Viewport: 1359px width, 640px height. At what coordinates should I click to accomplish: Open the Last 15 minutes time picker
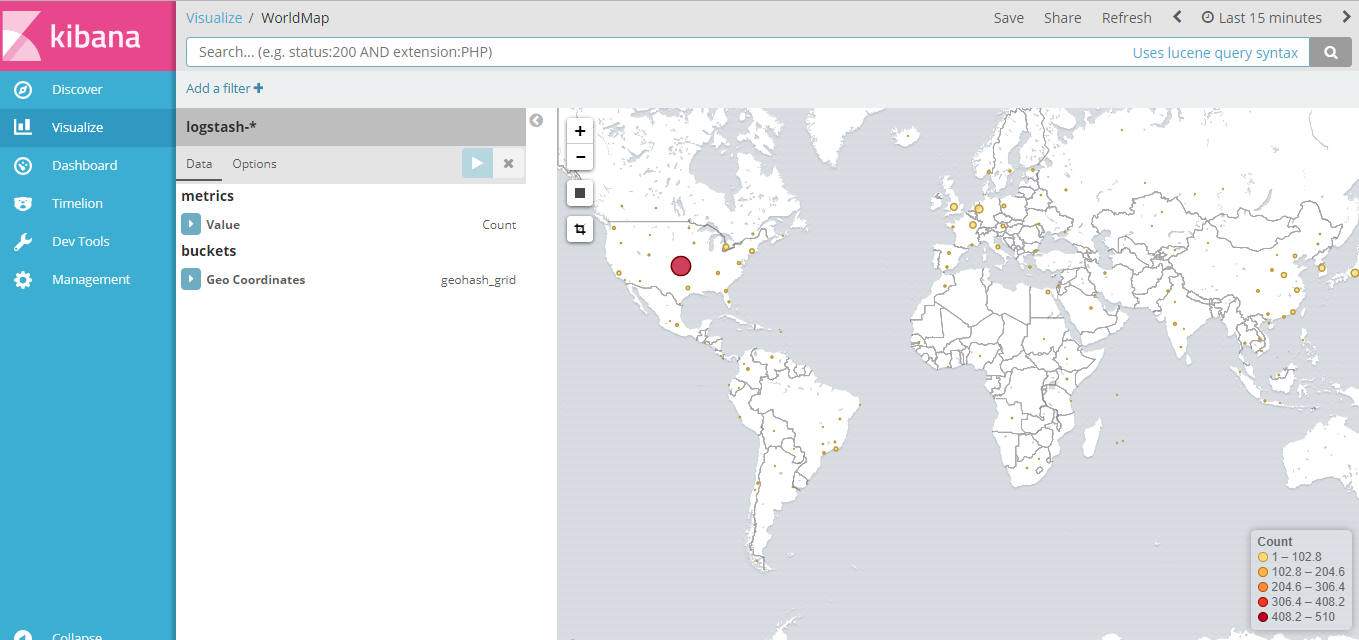coord(1261,18)
